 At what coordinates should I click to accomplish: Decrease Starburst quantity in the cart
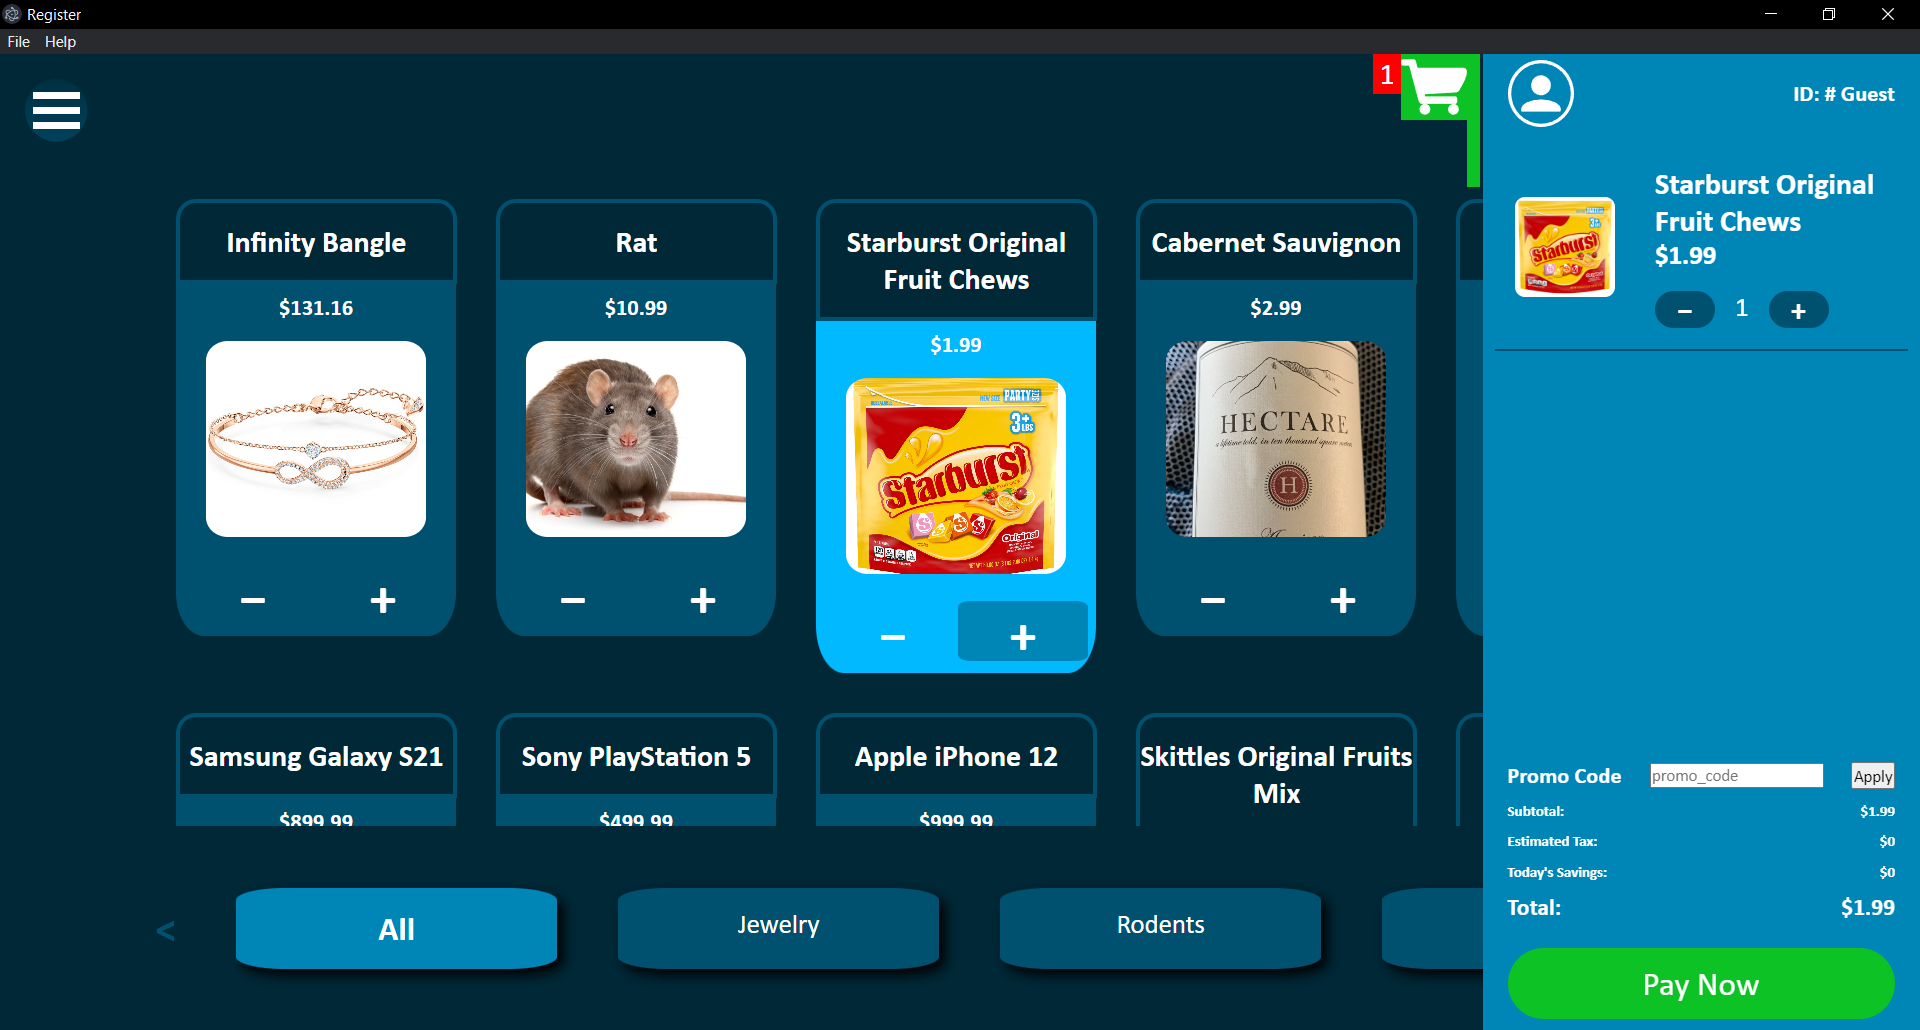pyautogui.click(x=1685, y=310)
